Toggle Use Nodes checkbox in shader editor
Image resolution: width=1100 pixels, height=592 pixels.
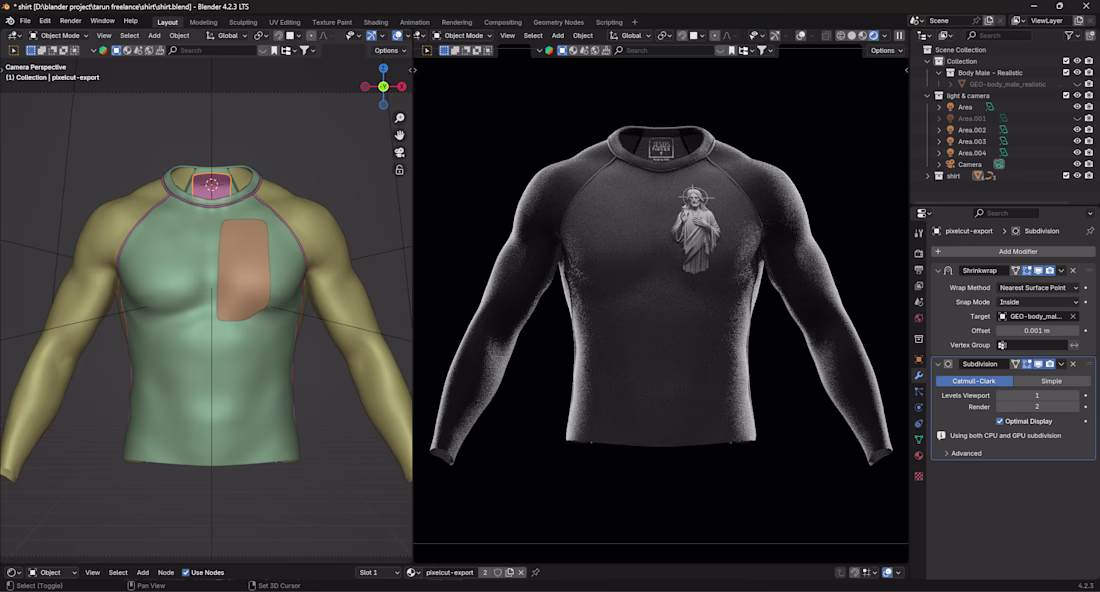[x=186, y=572]
